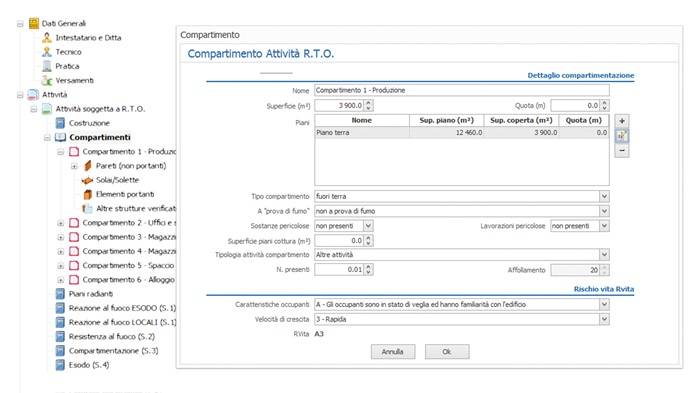Open Tipologia attività compartimento dropdown

(604, 255)
